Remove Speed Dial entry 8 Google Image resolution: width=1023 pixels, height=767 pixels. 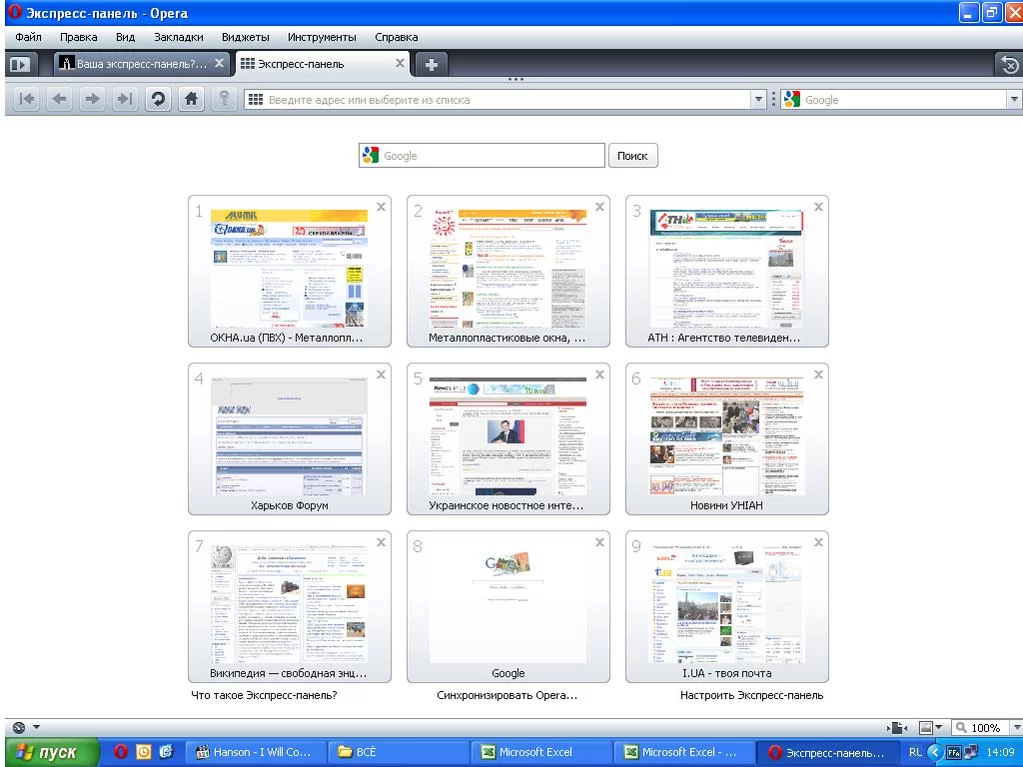600,542
